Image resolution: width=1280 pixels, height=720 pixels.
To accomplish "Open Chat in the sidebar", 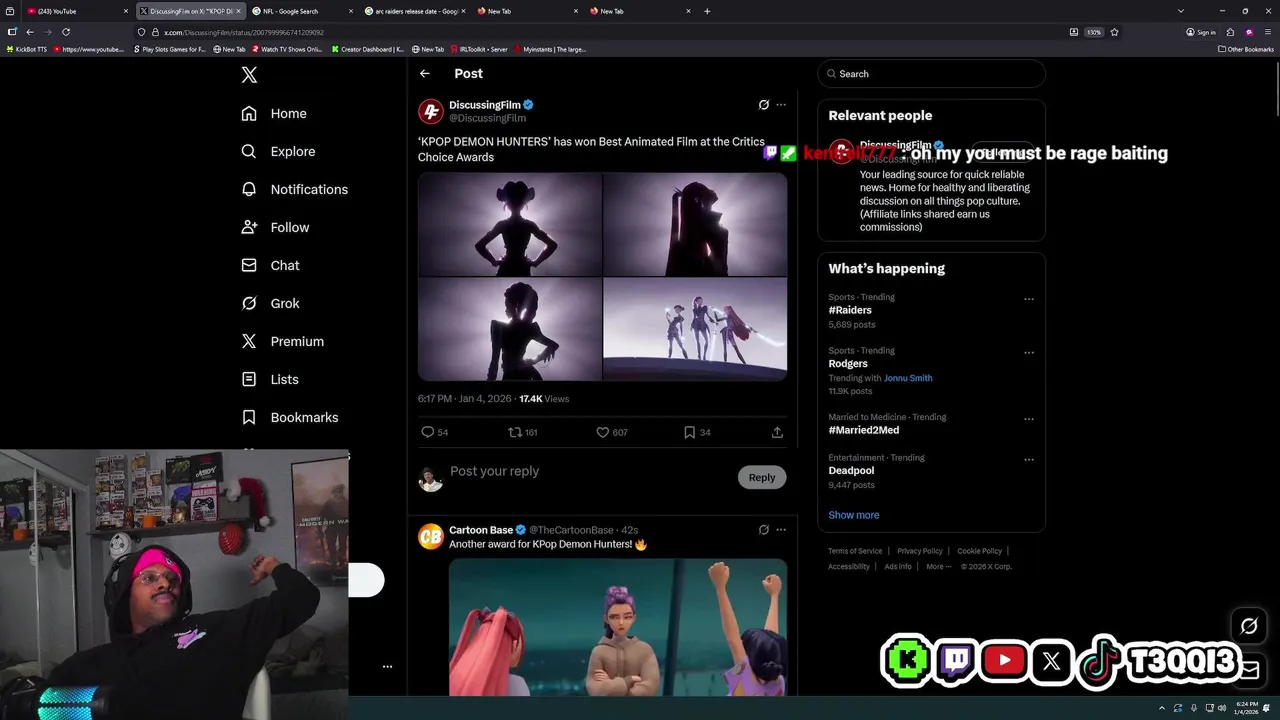I will (270, 265).
